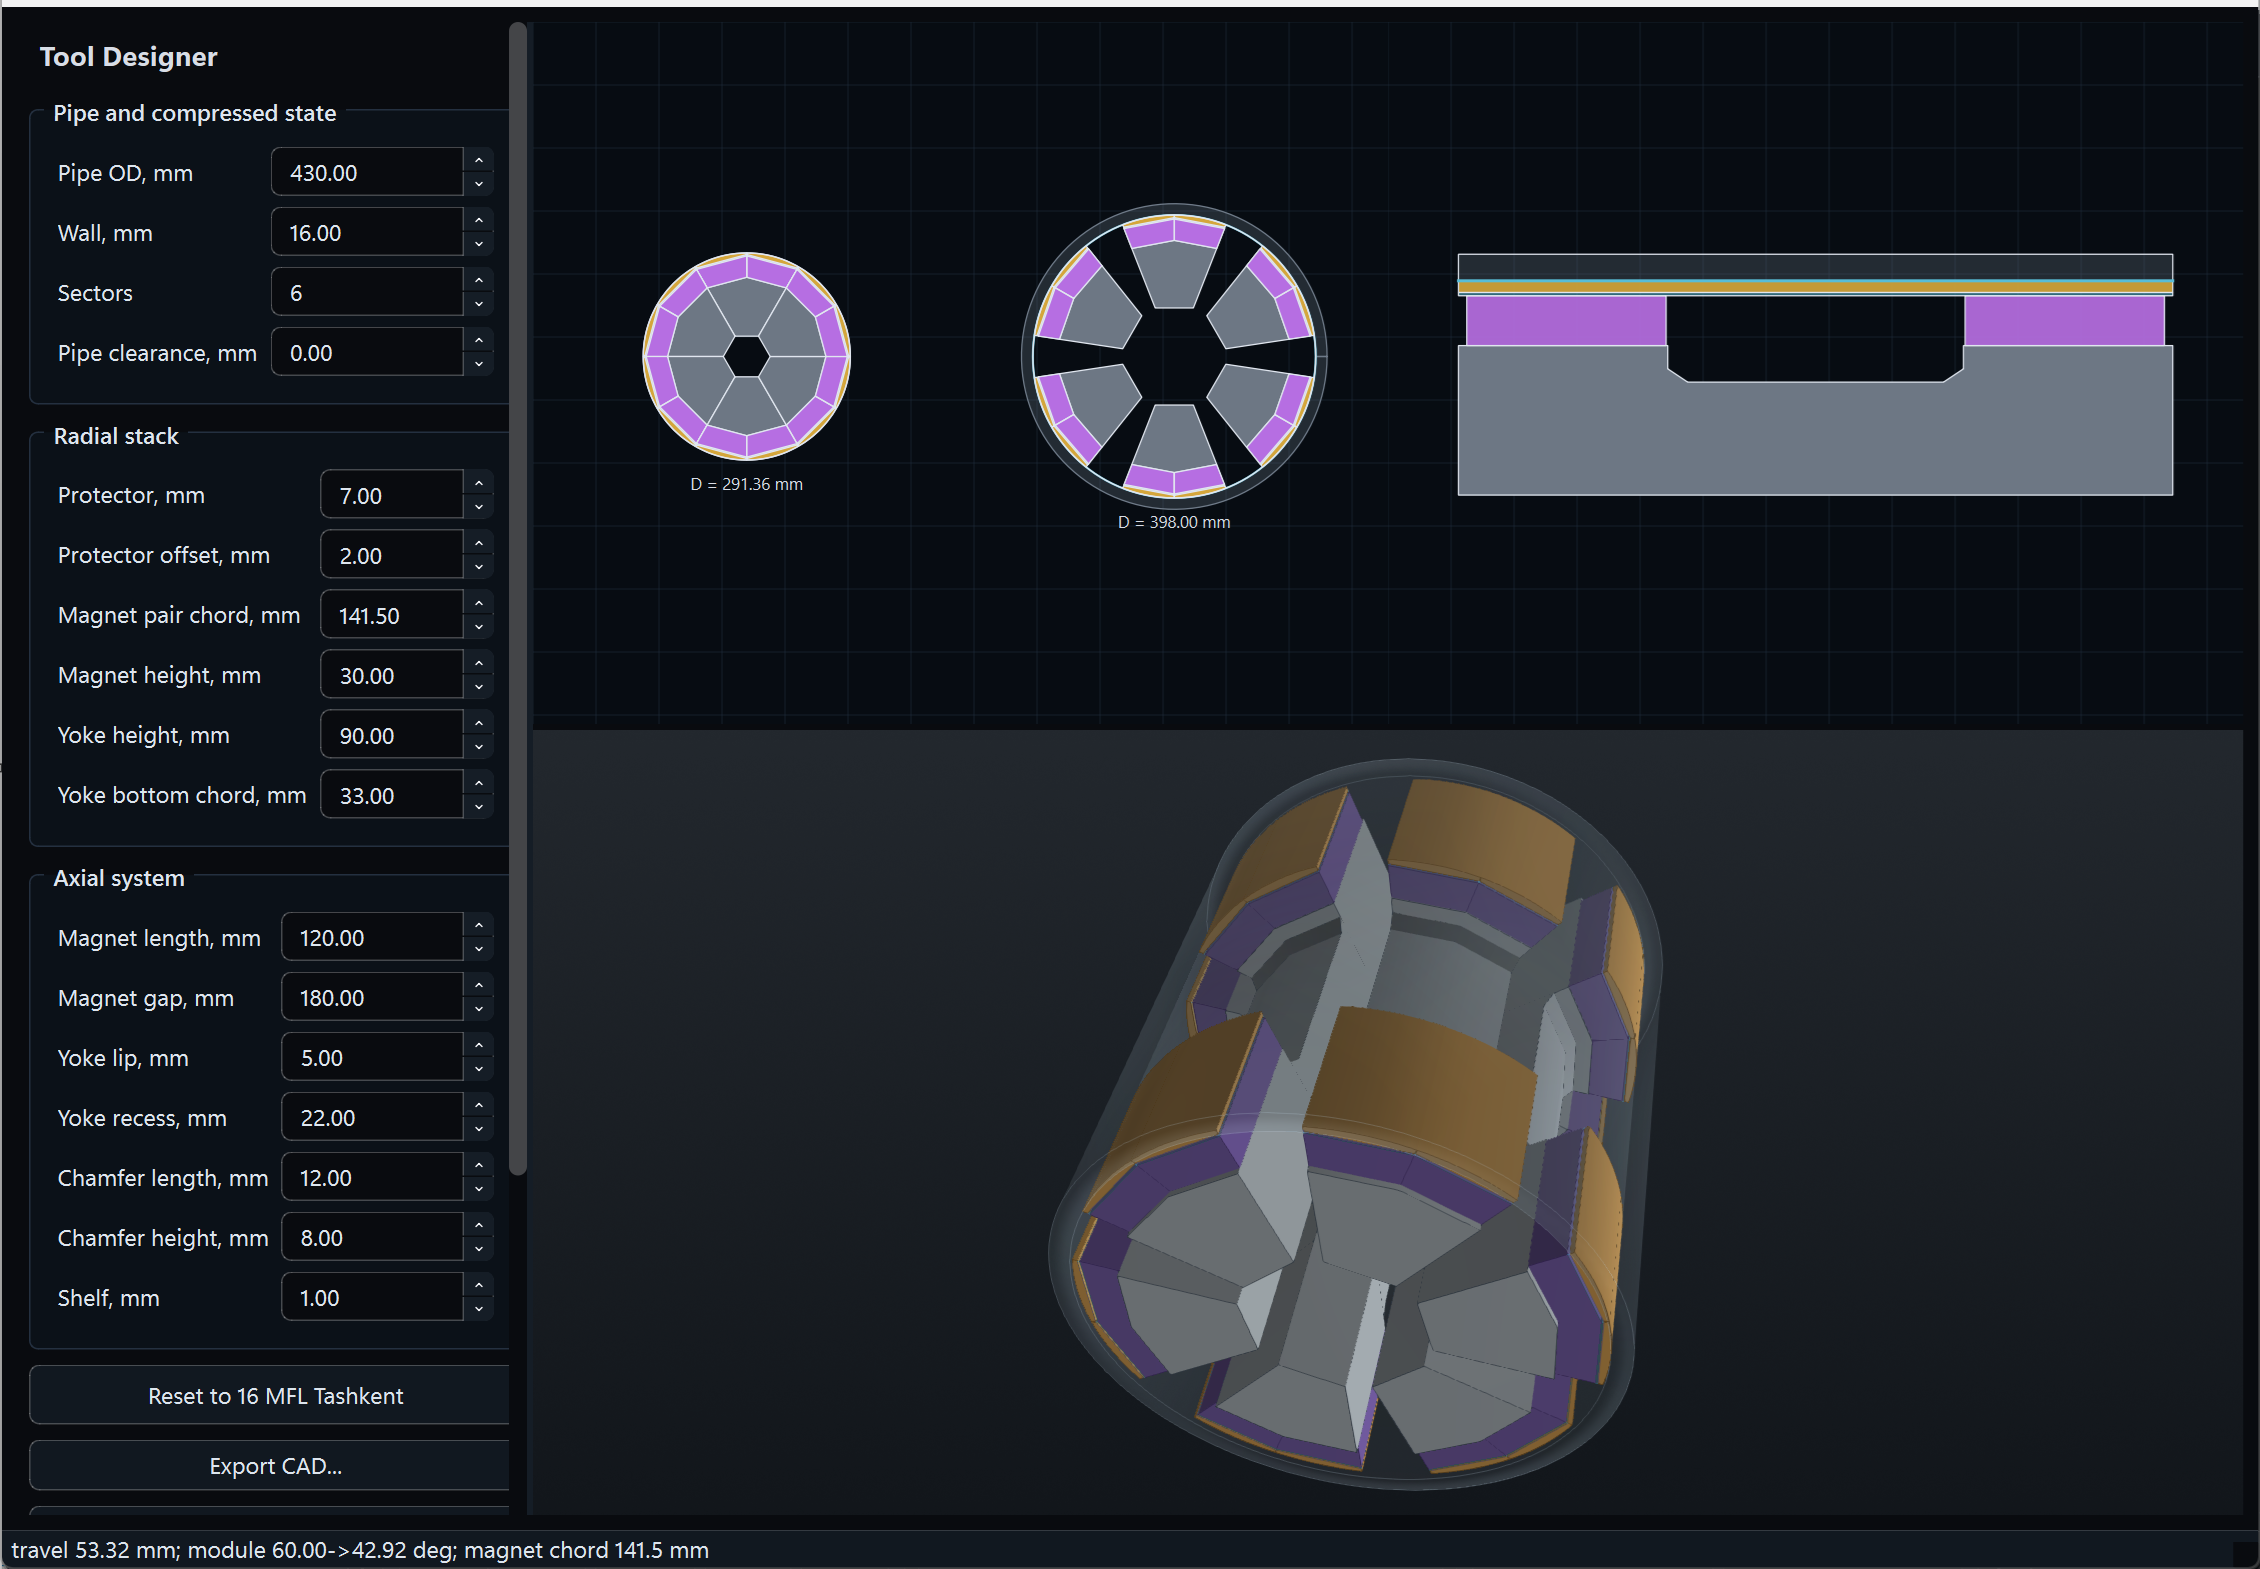Increase Magnet pair chord stepper
The height and width of the screenshot is (1569, 2260).
479,603
